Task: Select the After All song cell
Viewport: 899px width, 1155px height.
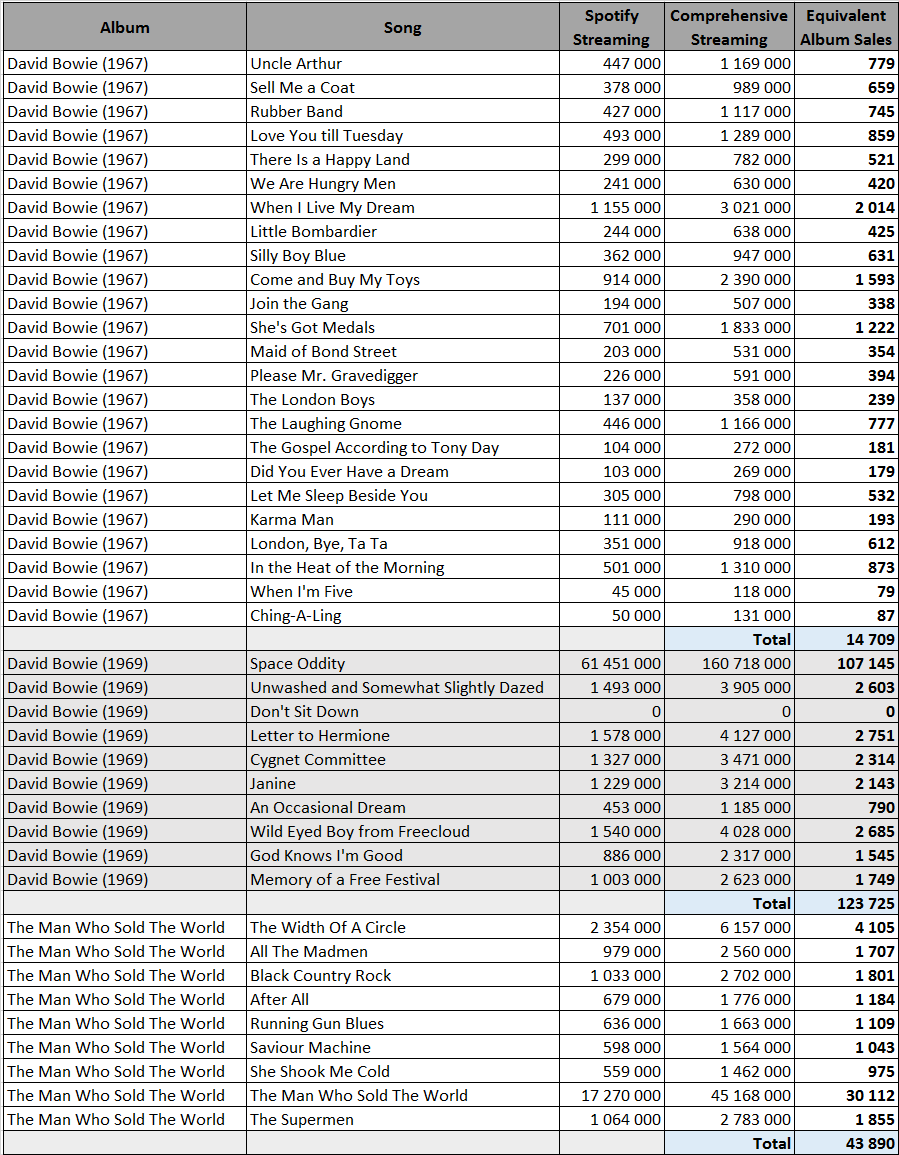Action: [x=402, y=1000]
